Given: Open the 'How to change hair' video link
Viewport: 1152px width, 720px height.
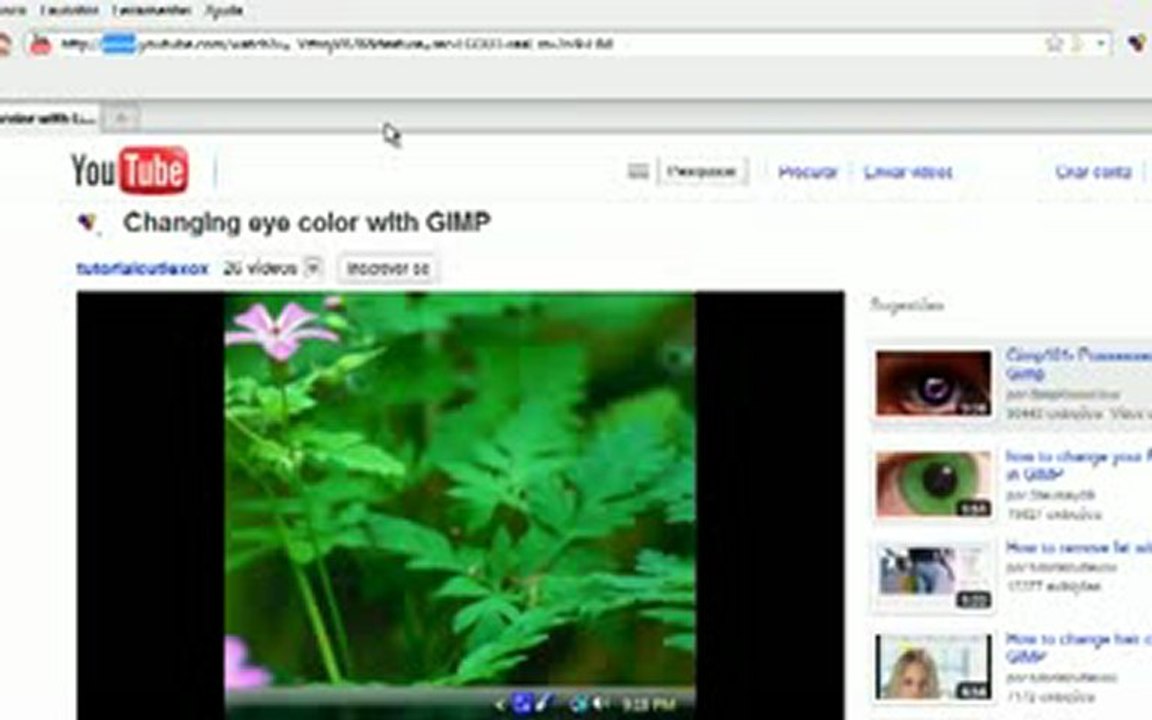Looking at the screenshot, I should 1079,648.
